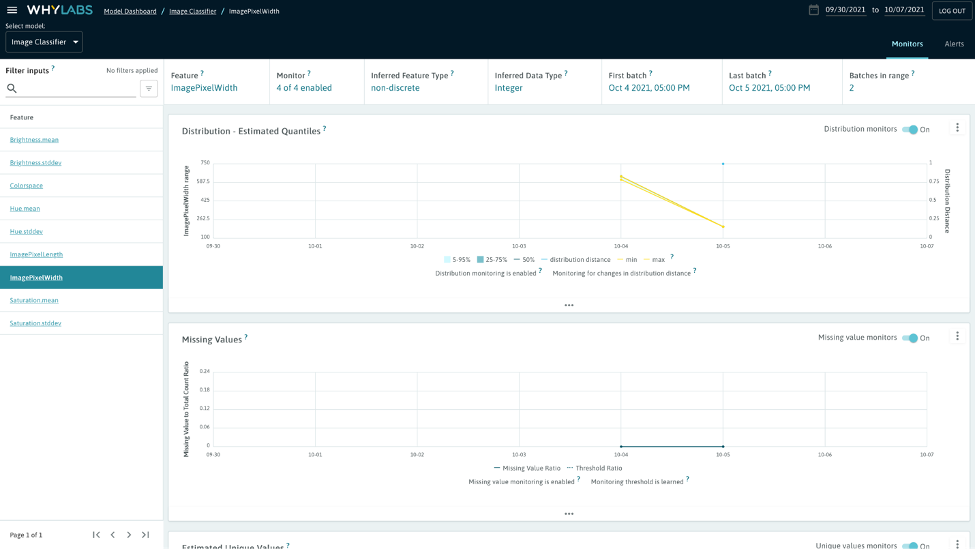The width and height of the screenshot is (977, 550).
Task: Select Colorspace feature
Action: [x=26, y=186]
